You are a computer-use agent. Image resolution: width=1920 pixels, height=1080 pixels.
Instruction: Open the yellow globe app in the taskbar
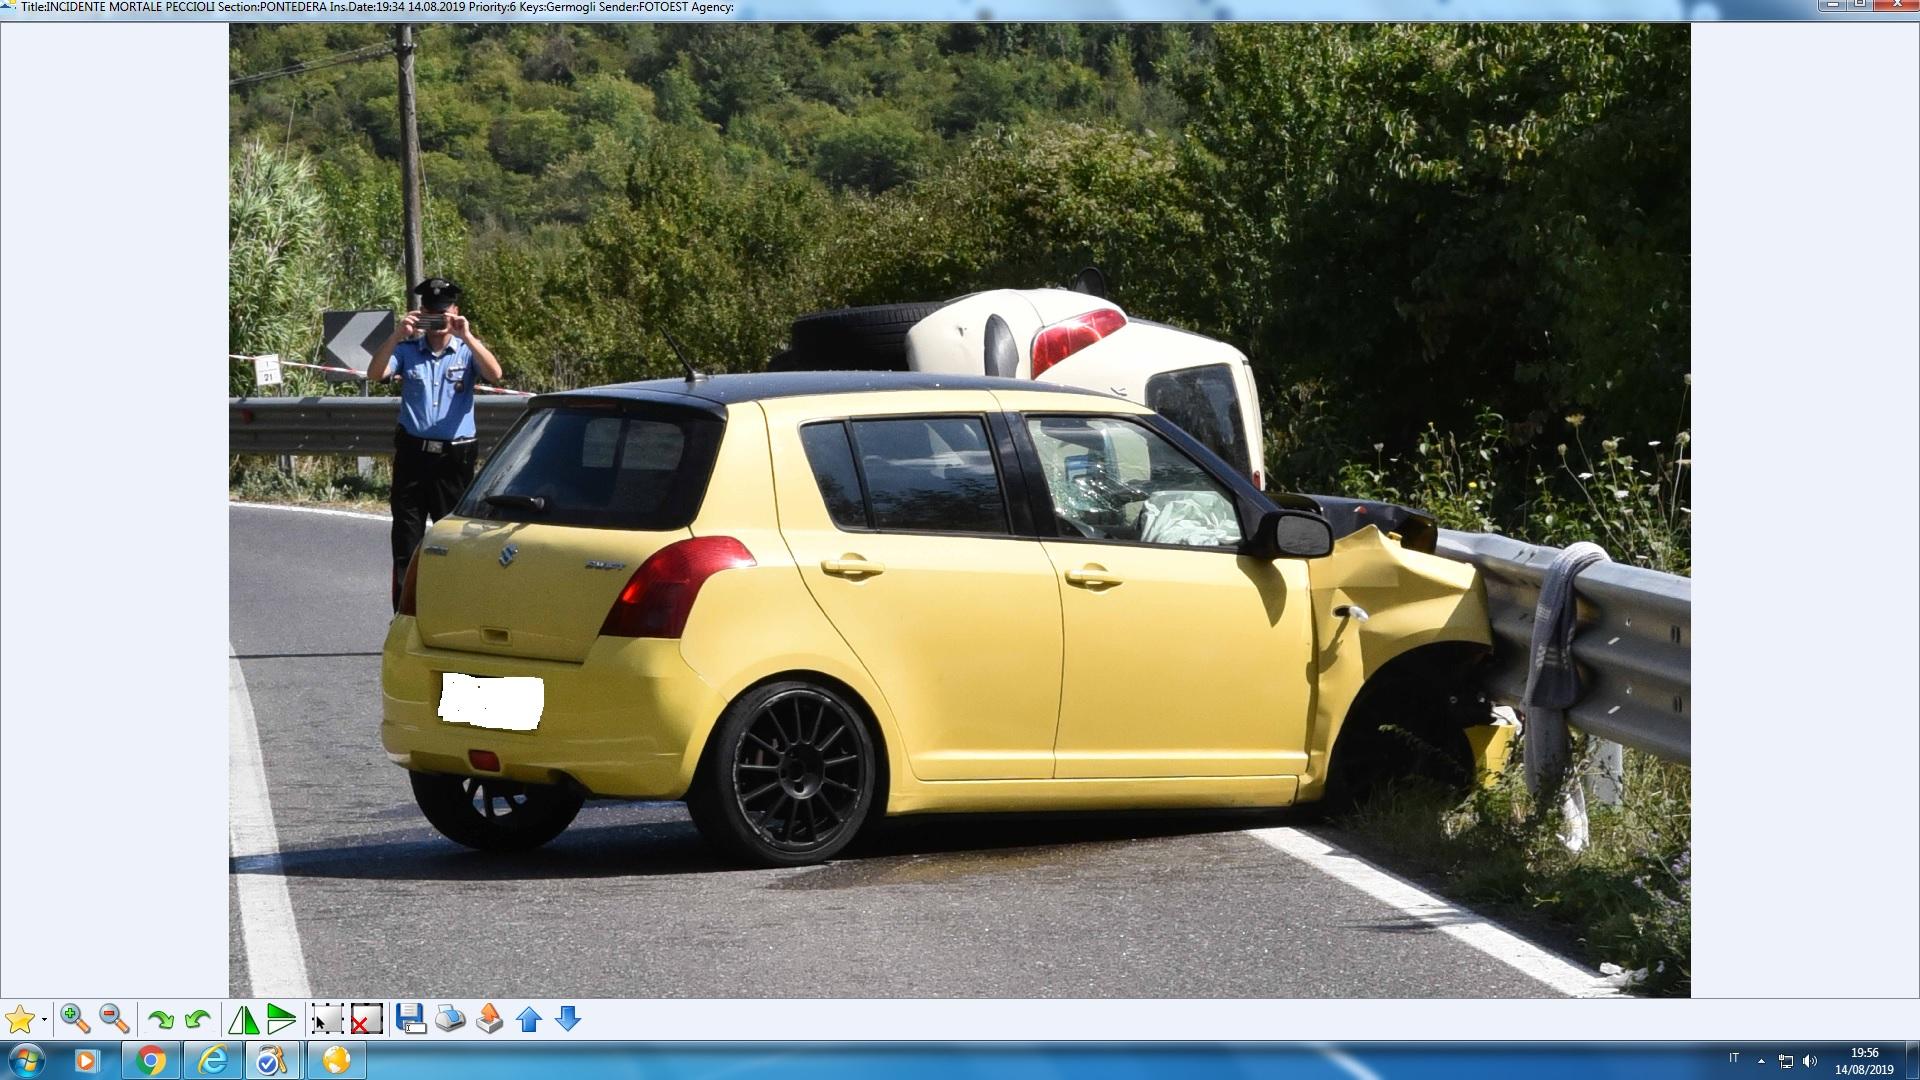pos(336,1060)
